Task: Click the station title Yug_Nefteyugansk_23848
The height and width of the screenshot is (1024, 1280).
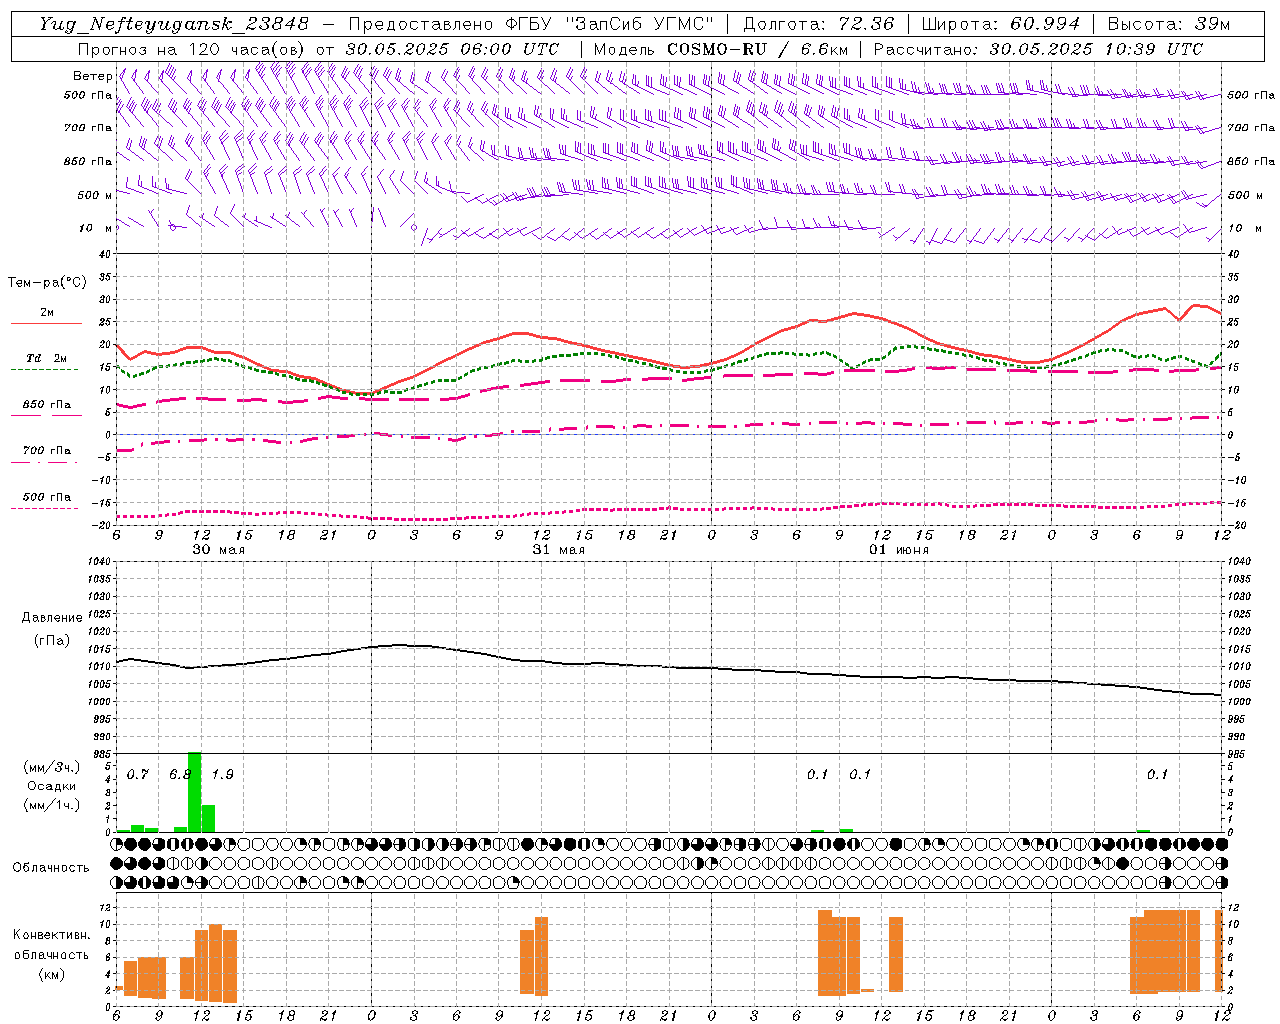Action: 174,24
